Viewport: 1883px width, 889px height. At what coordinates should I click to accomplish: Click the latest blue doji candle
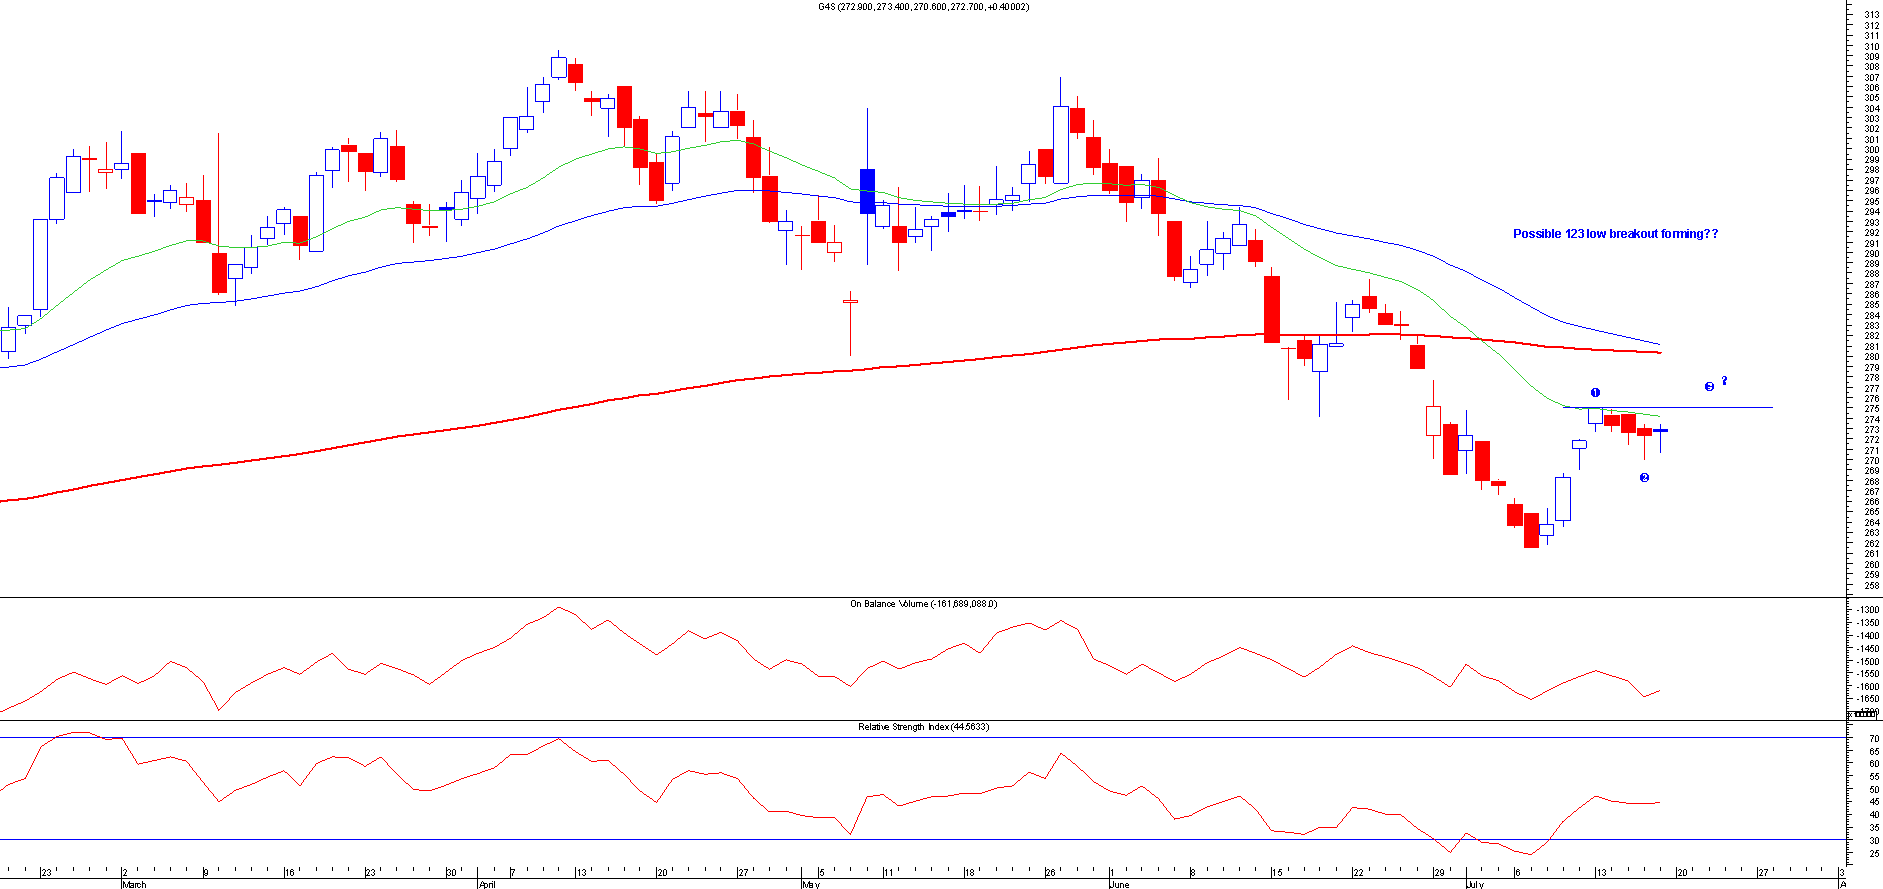1660,430
